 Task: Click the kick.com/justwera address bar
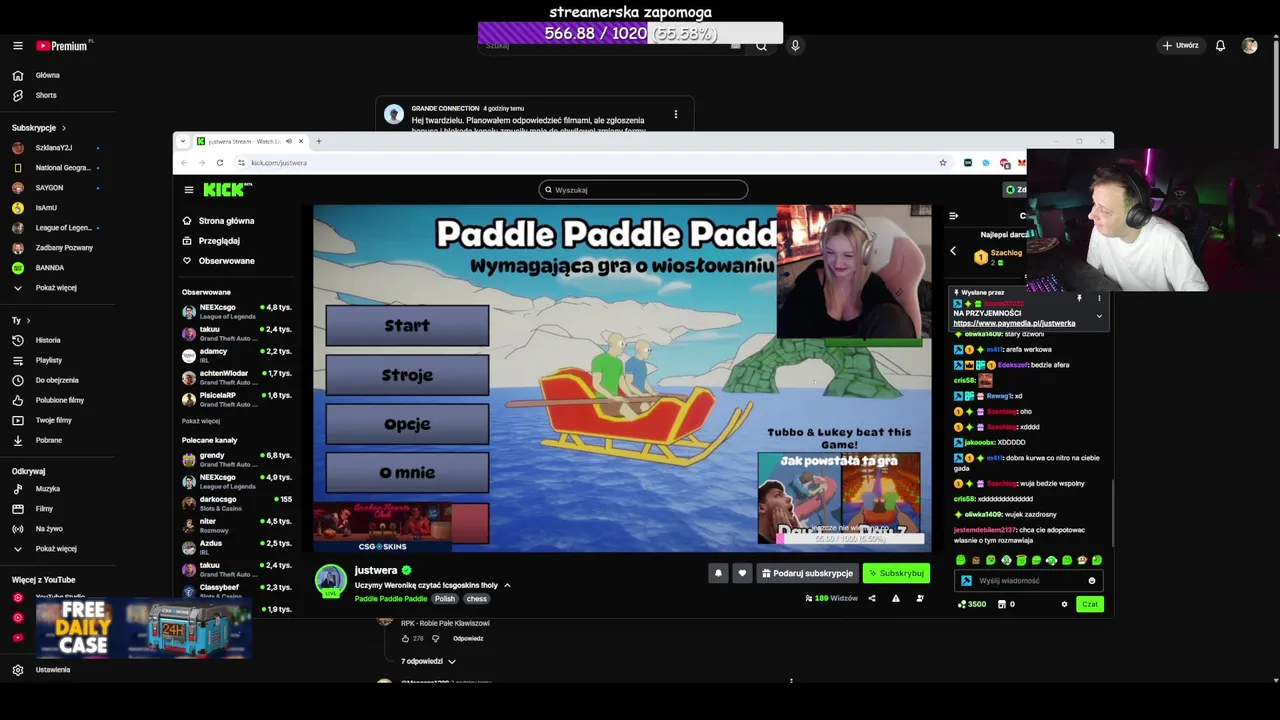click(x=590, y=162)
